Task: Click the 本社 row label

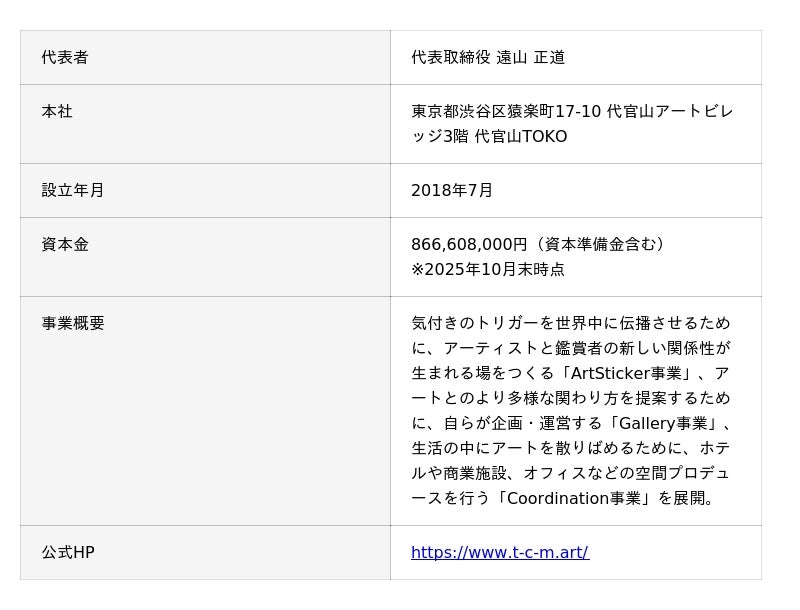Action: [57, 111]
